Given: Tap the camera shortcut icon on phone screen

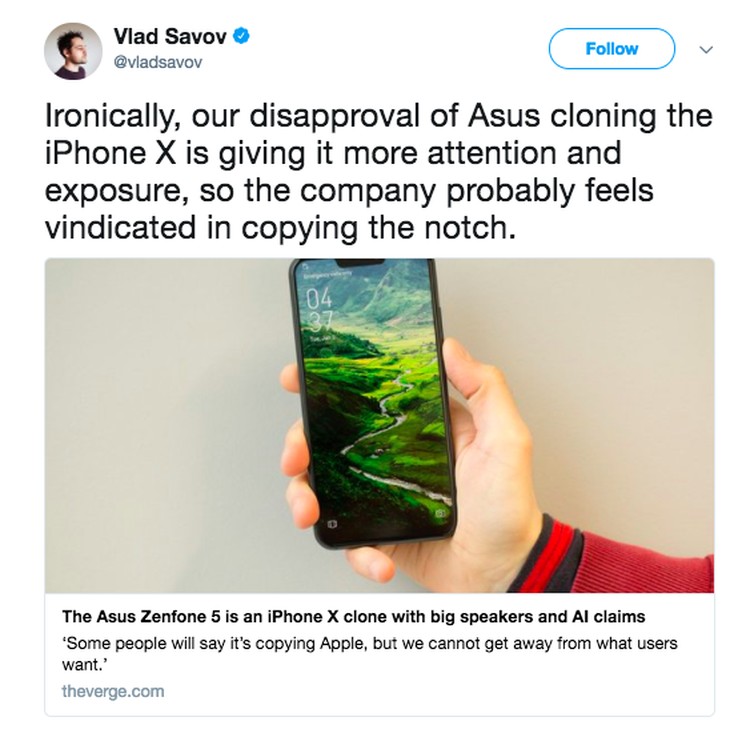Looking at the screenshot, I should [x=440, y=513].
